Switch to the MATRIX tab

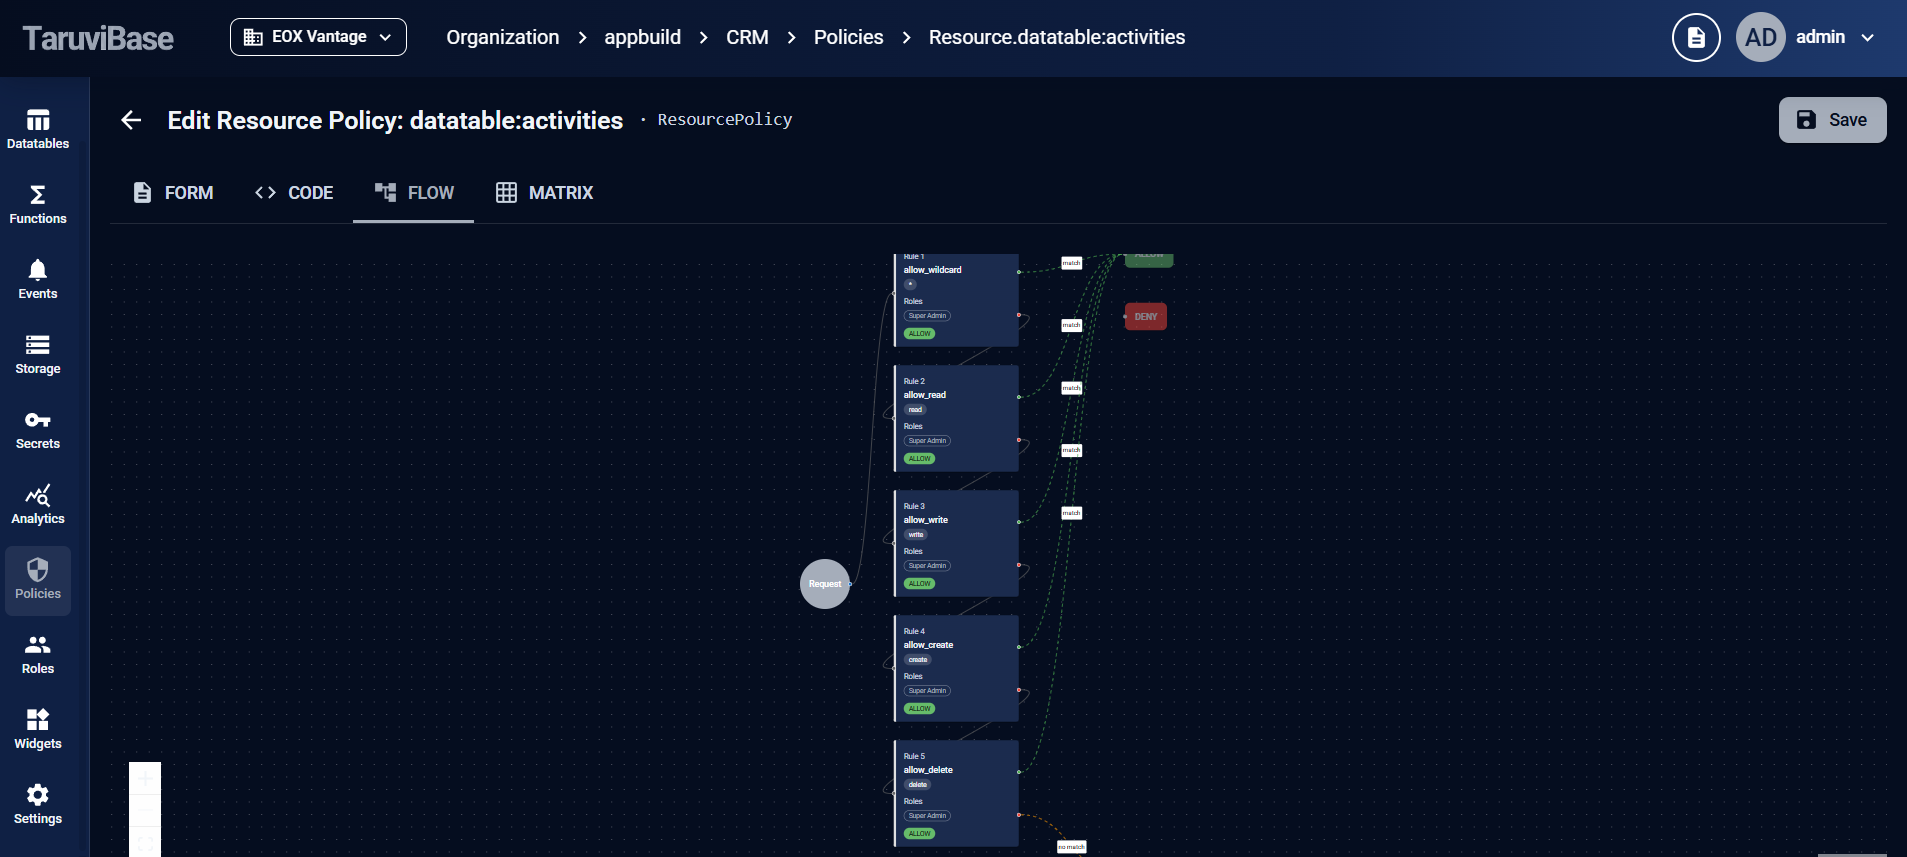coord(545,193)
